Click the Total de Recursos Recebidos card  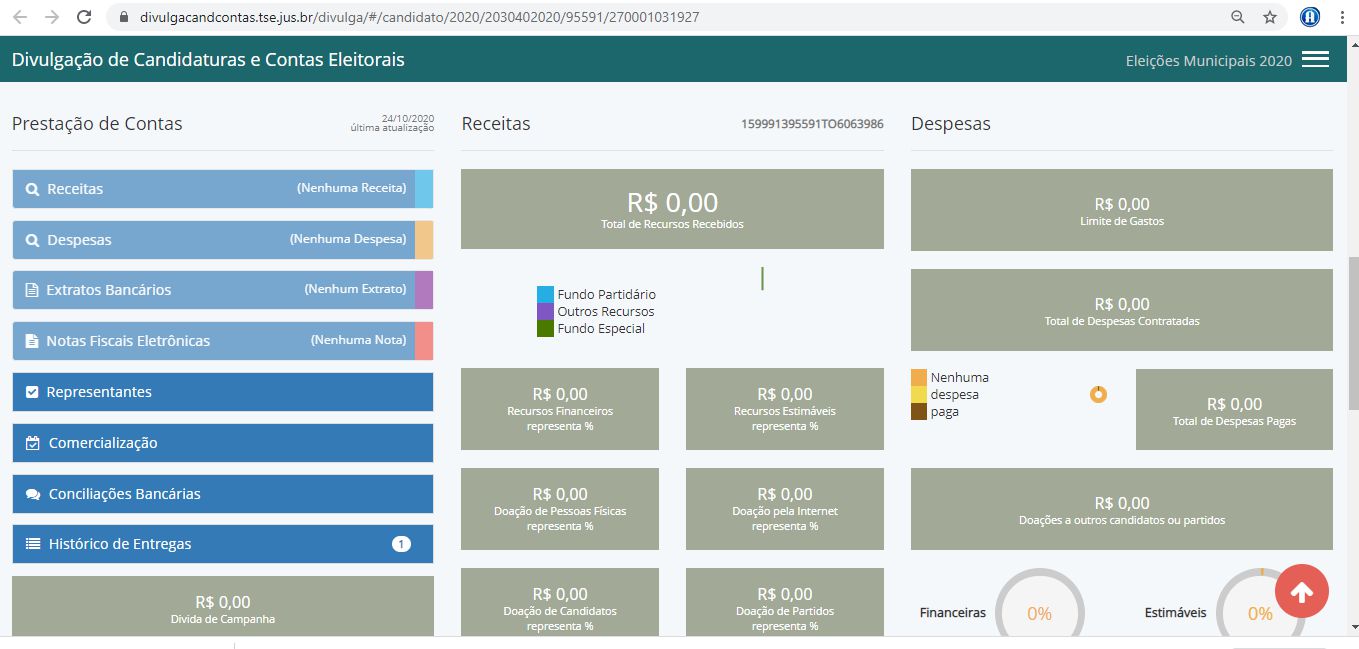672,209
